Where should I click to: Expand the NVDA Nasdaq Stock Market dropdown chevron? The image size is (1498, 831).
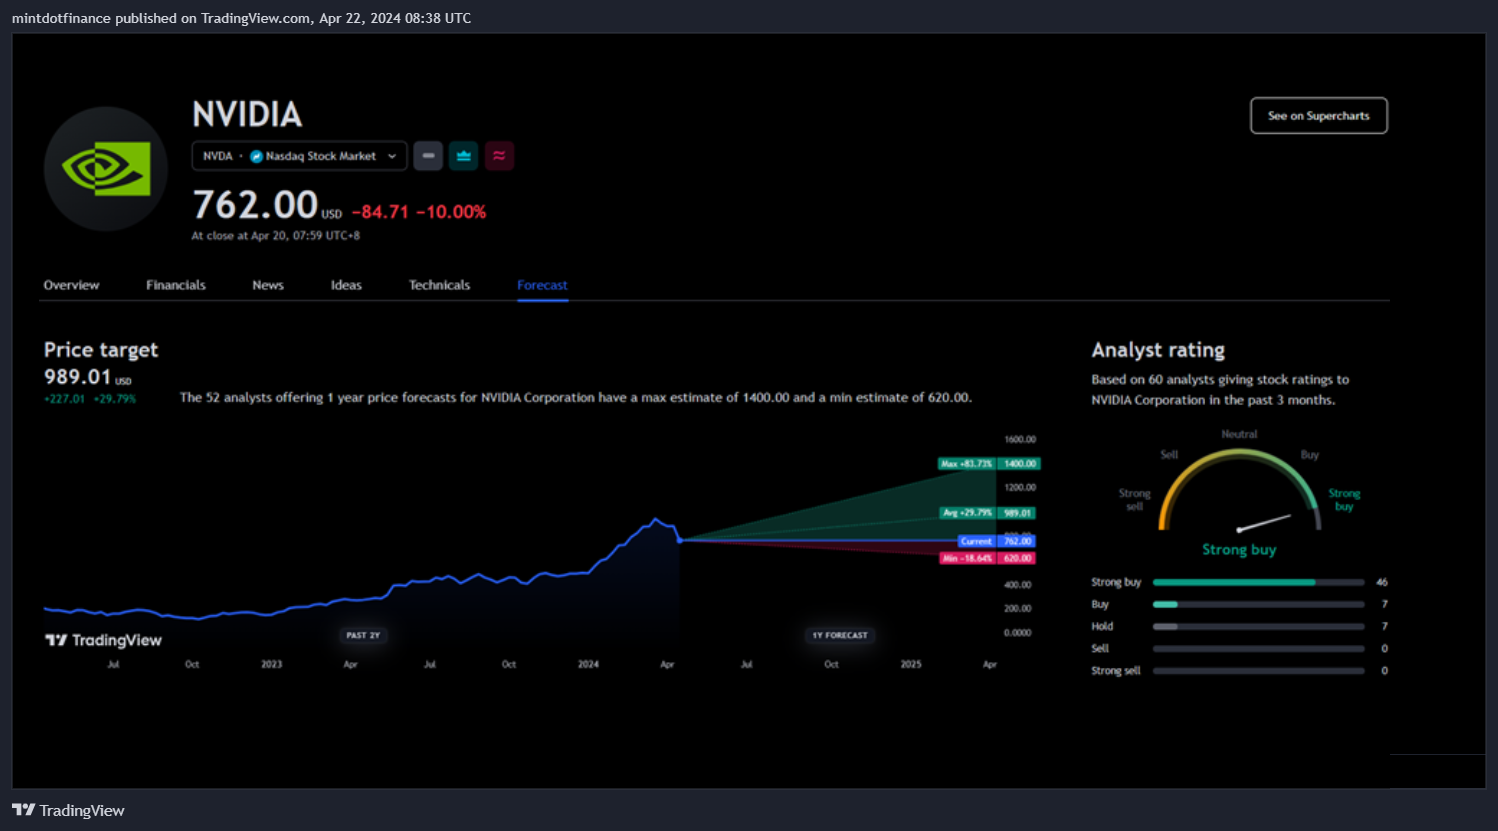(392, 156)
